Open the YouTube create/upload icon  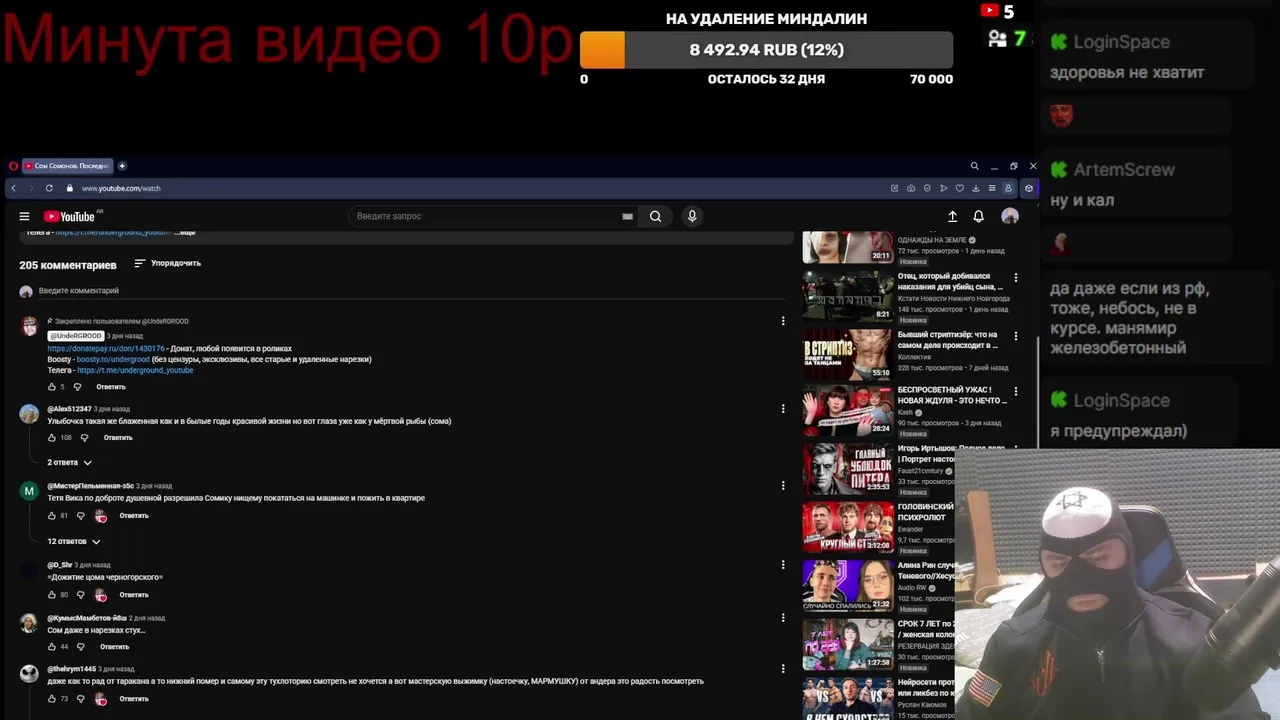tap(952, 216)
